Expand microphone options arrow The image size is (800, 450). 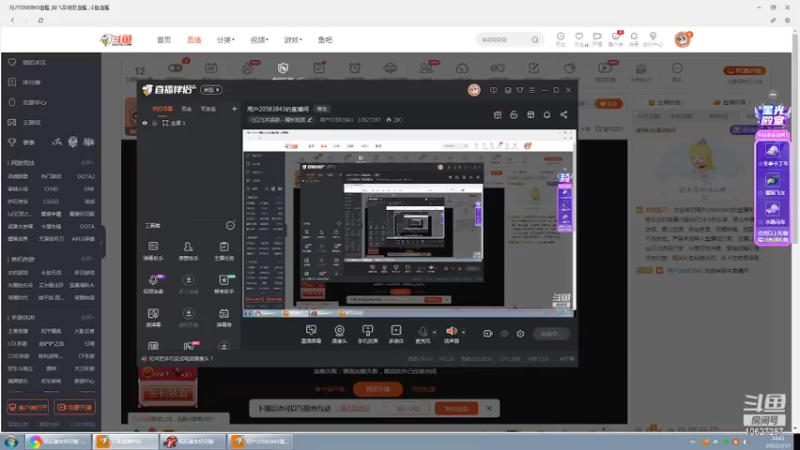click(x=434, y=332)
